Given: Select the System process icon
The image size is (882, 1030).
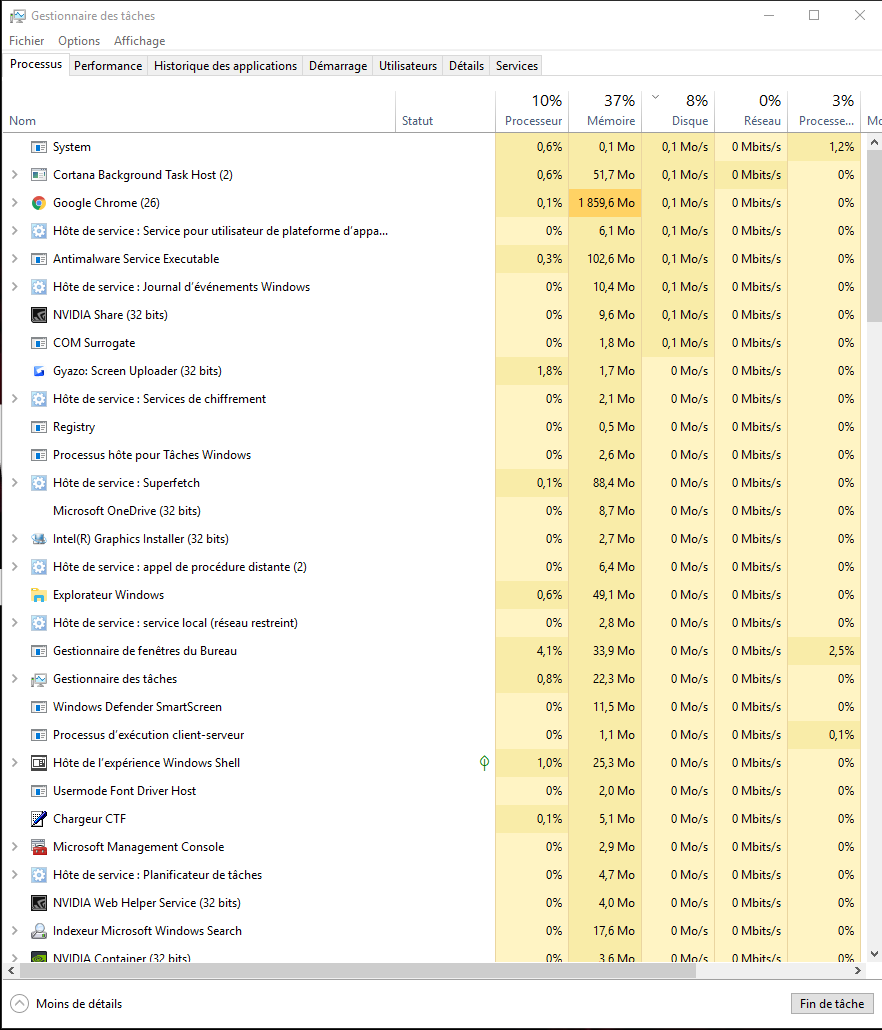Looking at the screenshot, I should coord(39,147).
